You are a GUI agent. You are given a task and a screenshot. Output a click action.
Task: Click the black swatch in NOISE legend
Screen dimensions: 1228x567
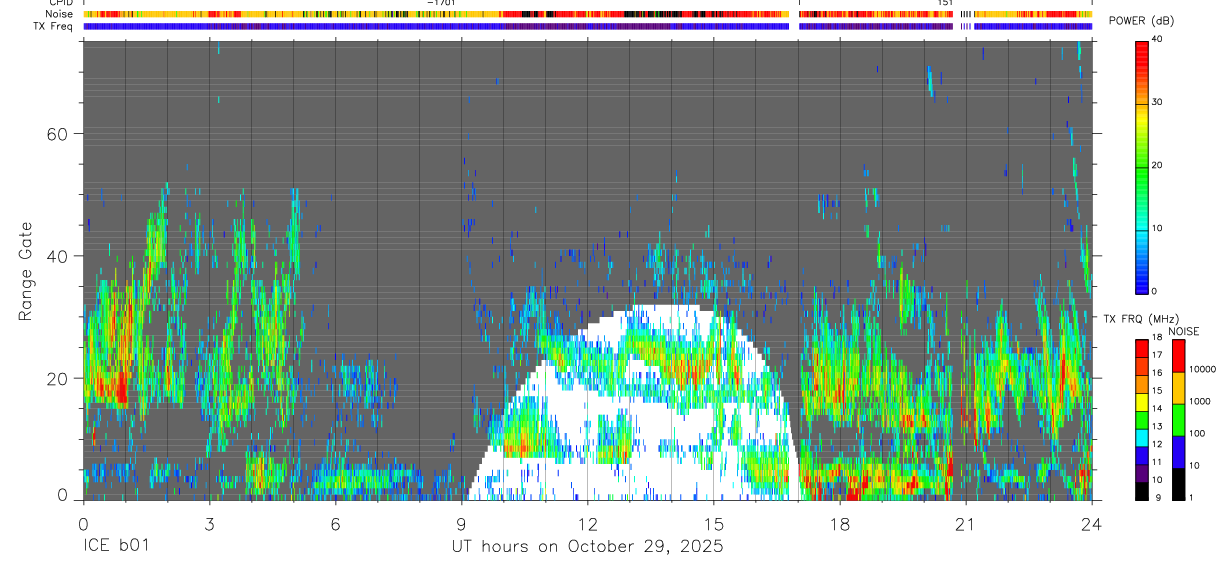tap(1178, 484)
